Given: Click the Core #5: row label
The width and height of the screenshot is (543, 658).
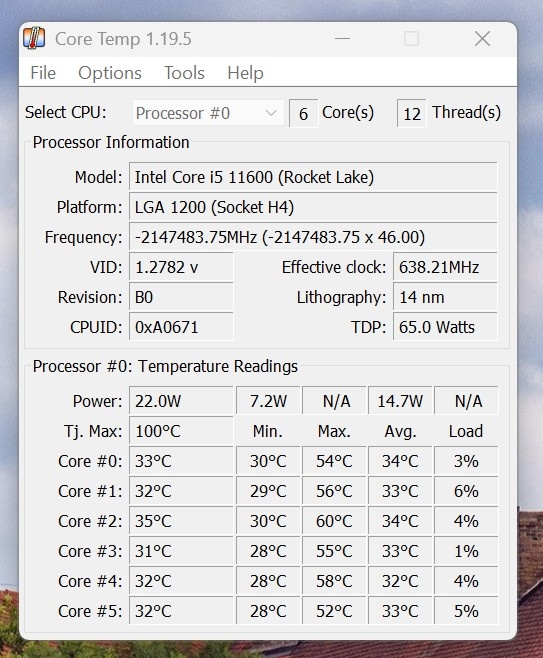Looking at the screenshot, I should [x=90, y=611].
